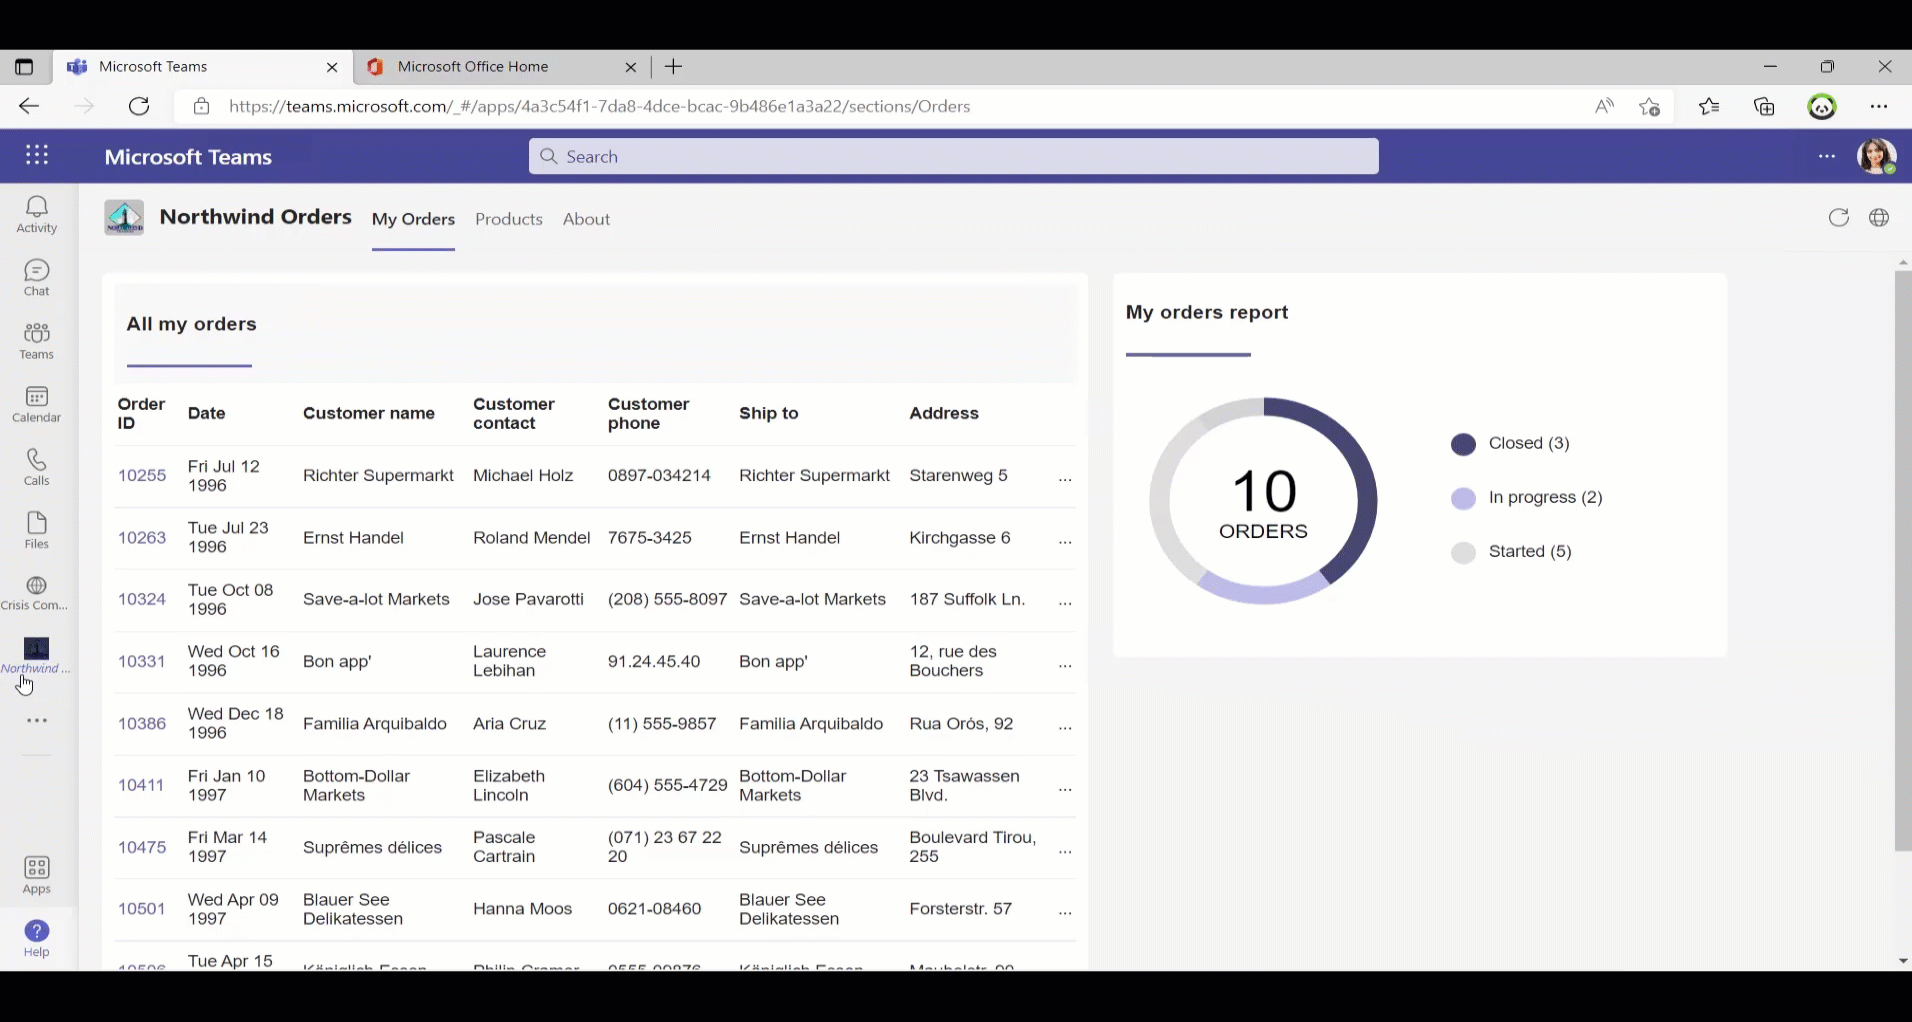1912x1022 pixels.
Task: Open the Calendar from the sidebar
Action: (x=36, y=404)
